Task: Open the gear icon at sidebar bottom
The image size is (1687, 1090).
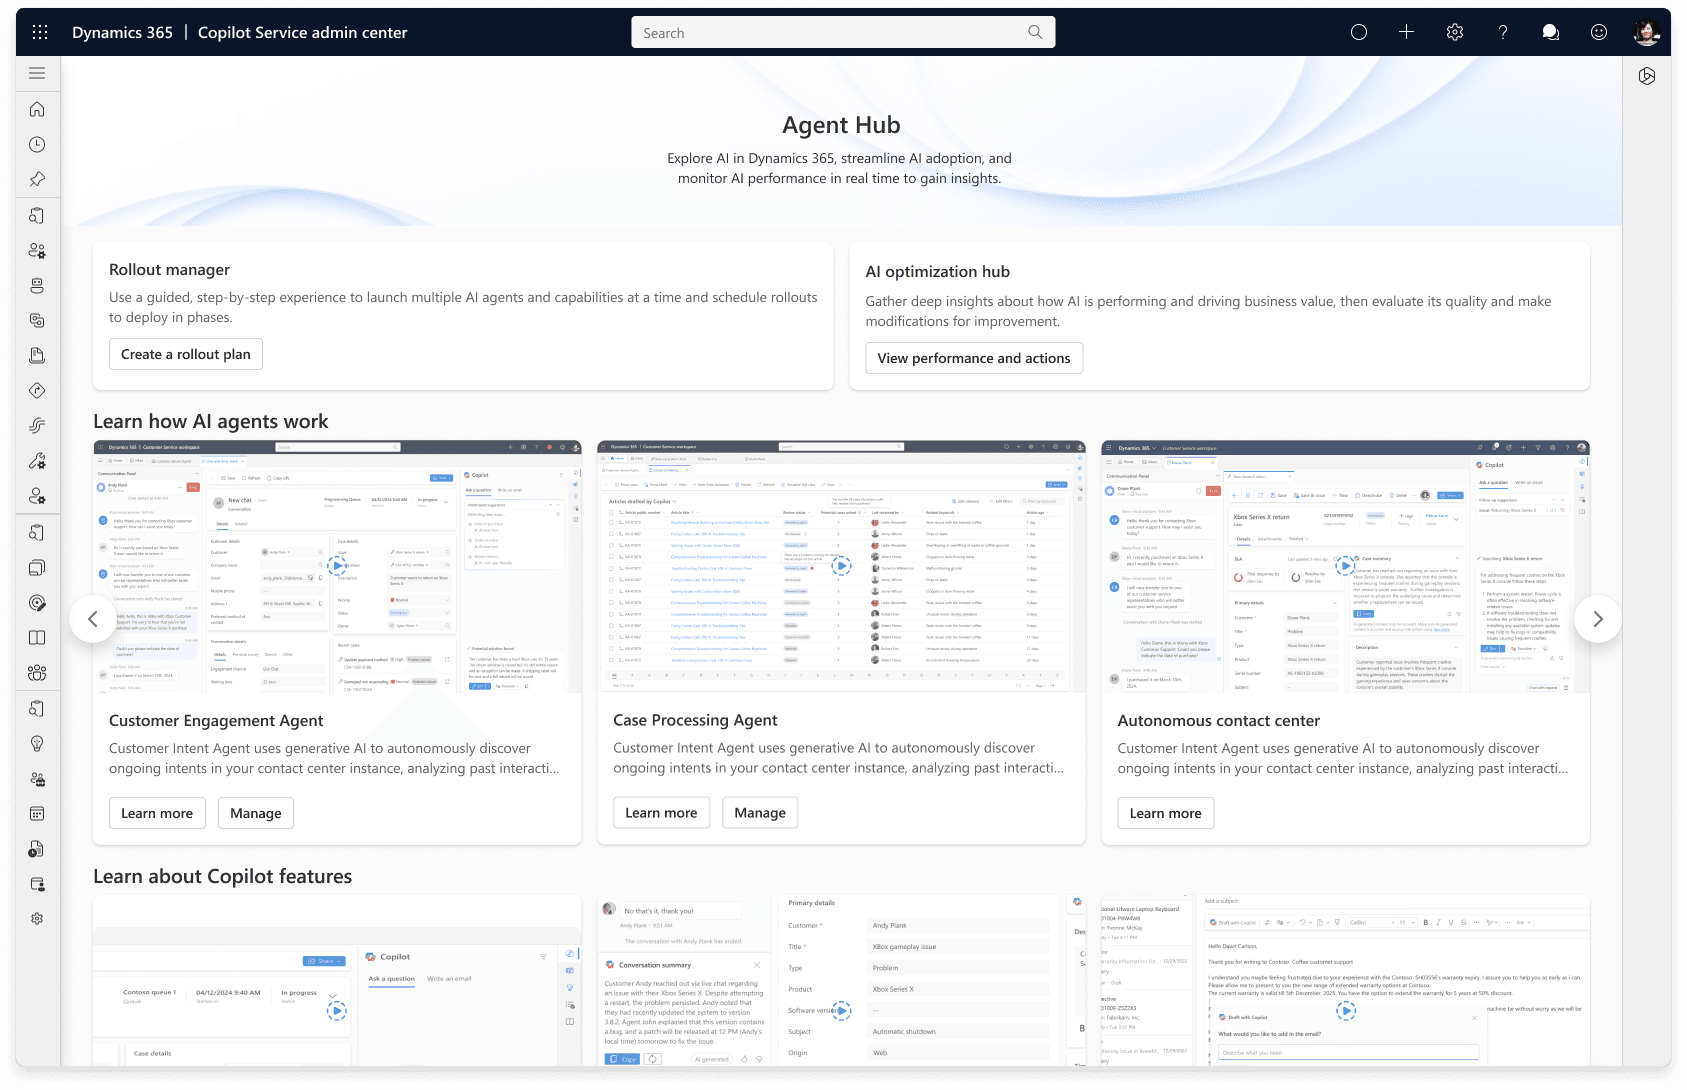Action: [37, 918]
